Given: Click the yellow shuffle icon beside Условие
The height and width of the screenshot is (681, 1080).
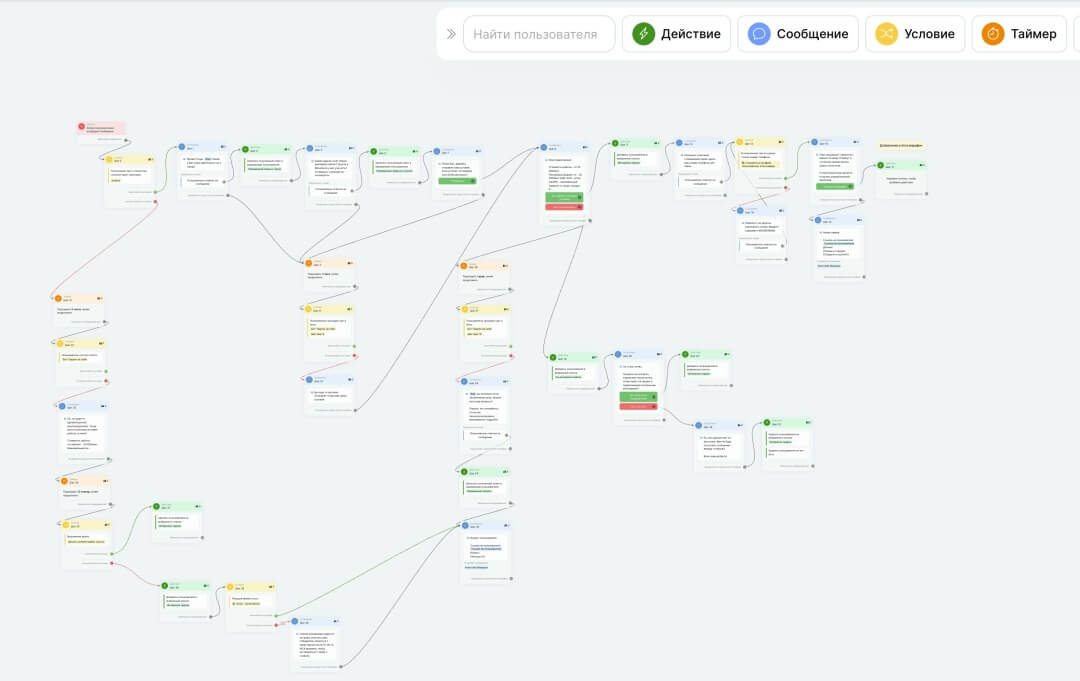Looking at the screenshot, I should (886, 34).
